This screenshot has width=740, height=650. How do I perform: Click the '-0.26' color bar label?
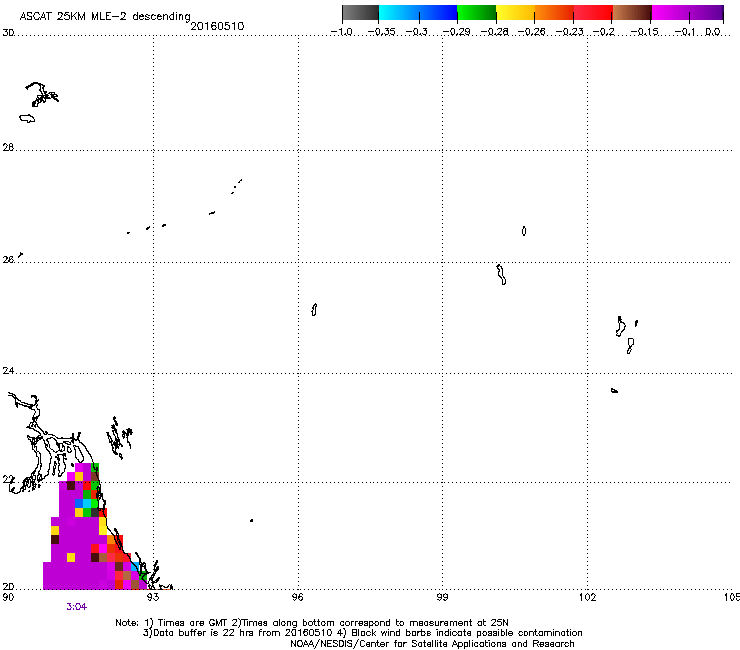coord(532,32)
